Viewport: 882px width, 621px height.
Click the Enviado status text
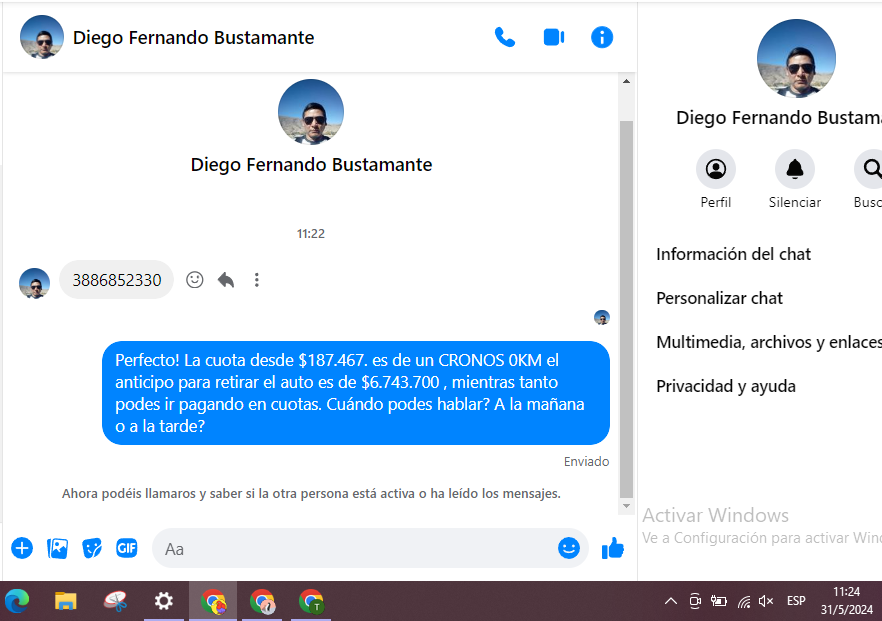[586, 461]
